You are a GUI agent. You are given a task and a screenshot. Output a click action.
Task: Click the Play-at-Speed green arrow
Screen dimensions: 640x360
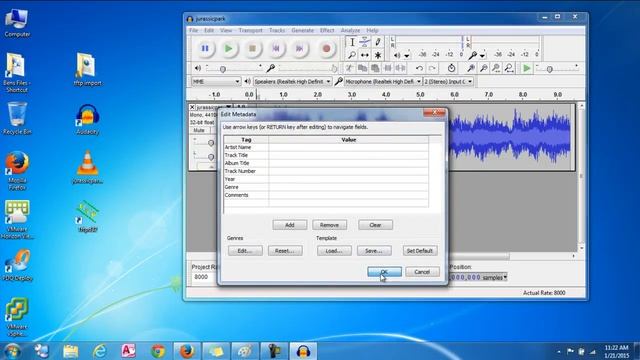click(x=527, y=68)
